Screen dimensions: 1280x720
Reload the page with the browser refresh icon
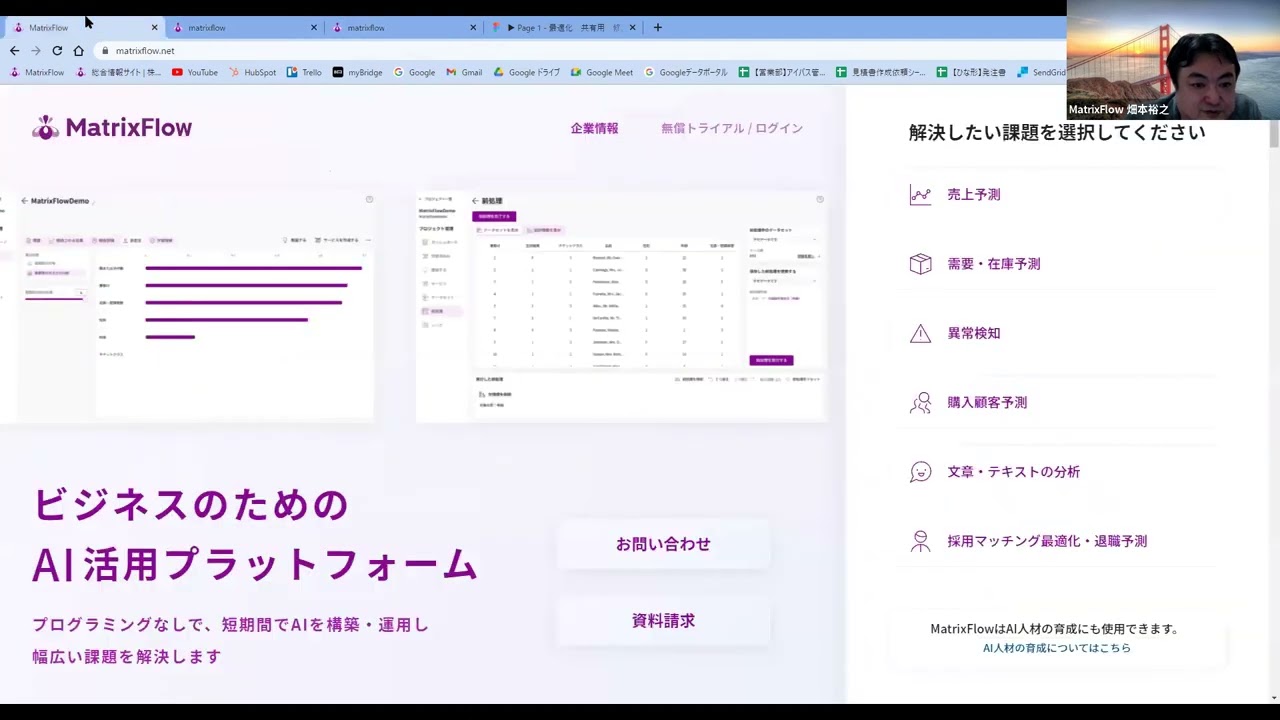tap(57, 51)
